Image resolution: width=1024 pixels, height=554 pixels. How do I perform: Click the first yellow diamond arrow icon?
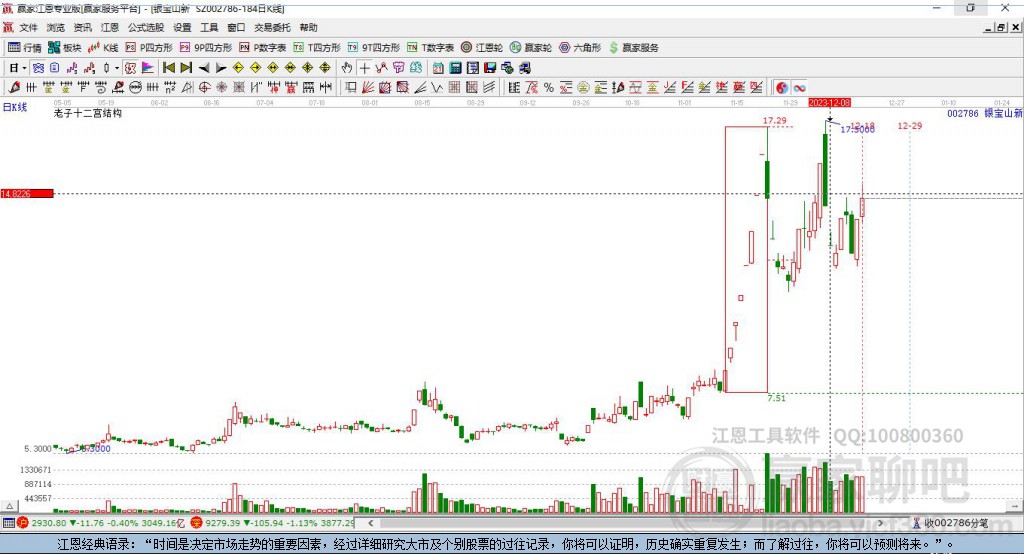pos(238,68)
